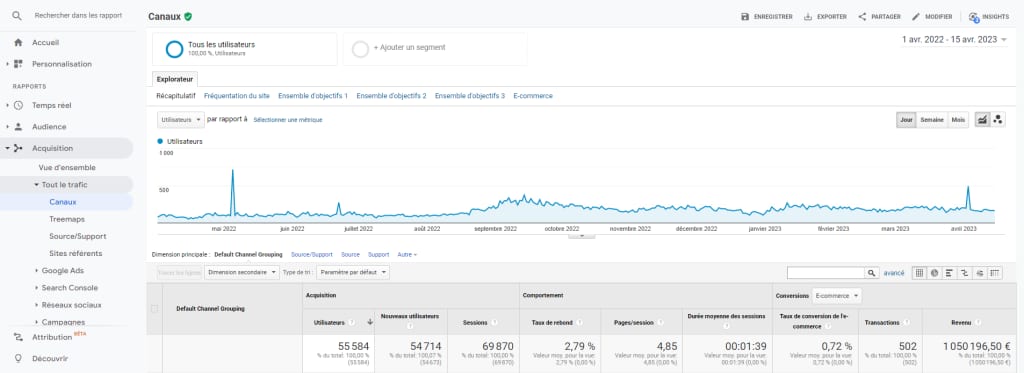Open Vue d'ensemble under Acquisition
The height and width of the screenshot is (373, 1024).
67,168
